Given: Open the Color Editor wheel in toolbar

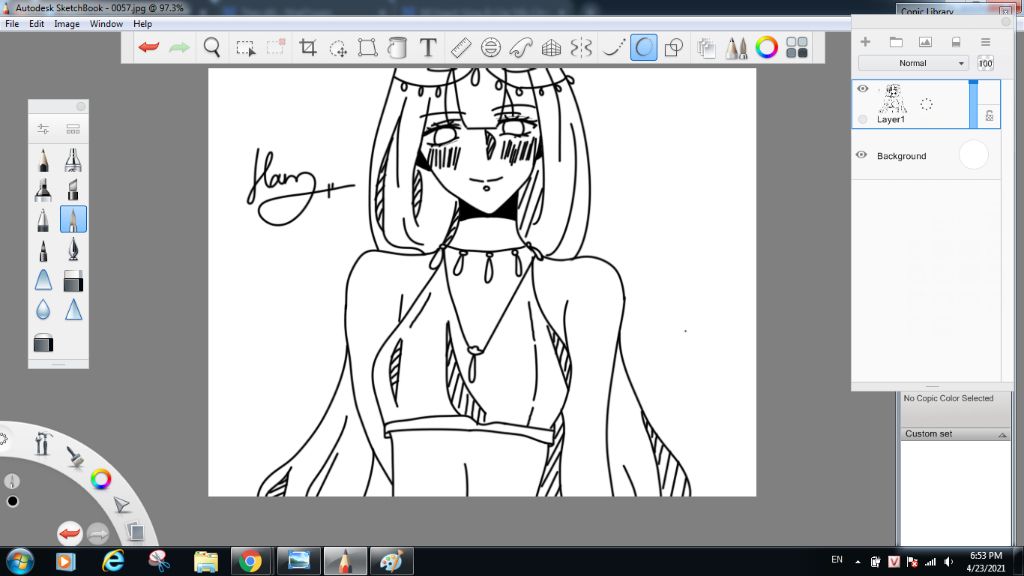Looking at the screenshot, I should (x=767, y=47).
